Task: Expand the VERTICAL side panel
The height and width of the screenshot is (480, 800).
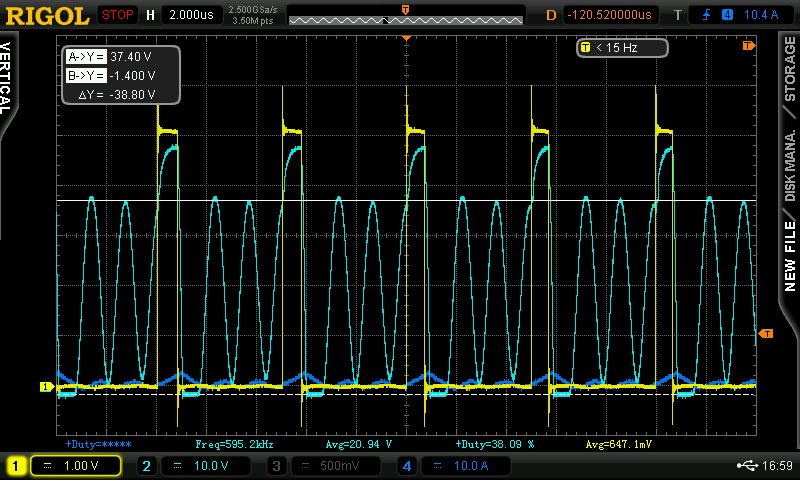Action: [7, 77]
